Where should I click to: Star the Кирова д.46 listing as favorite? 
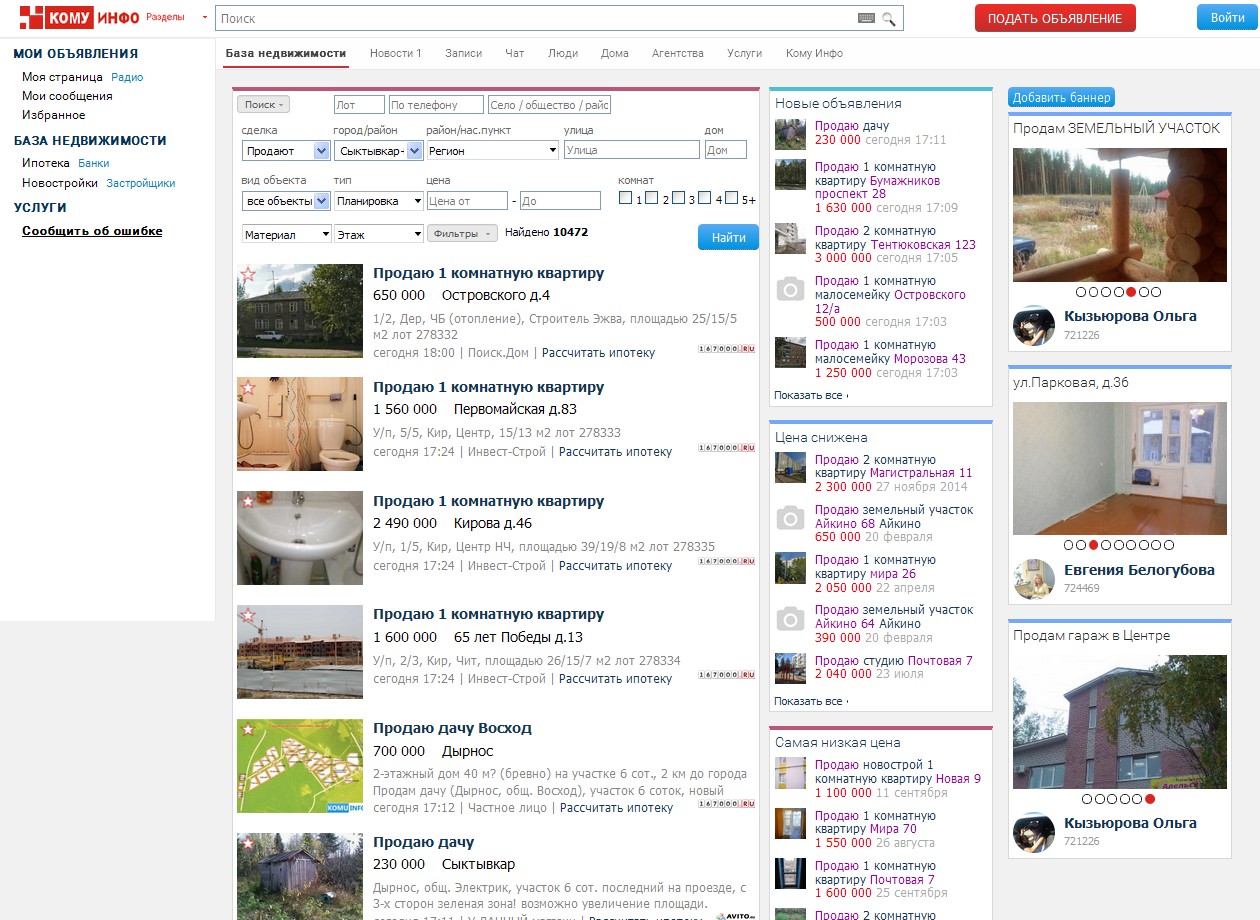pos(248,501)
